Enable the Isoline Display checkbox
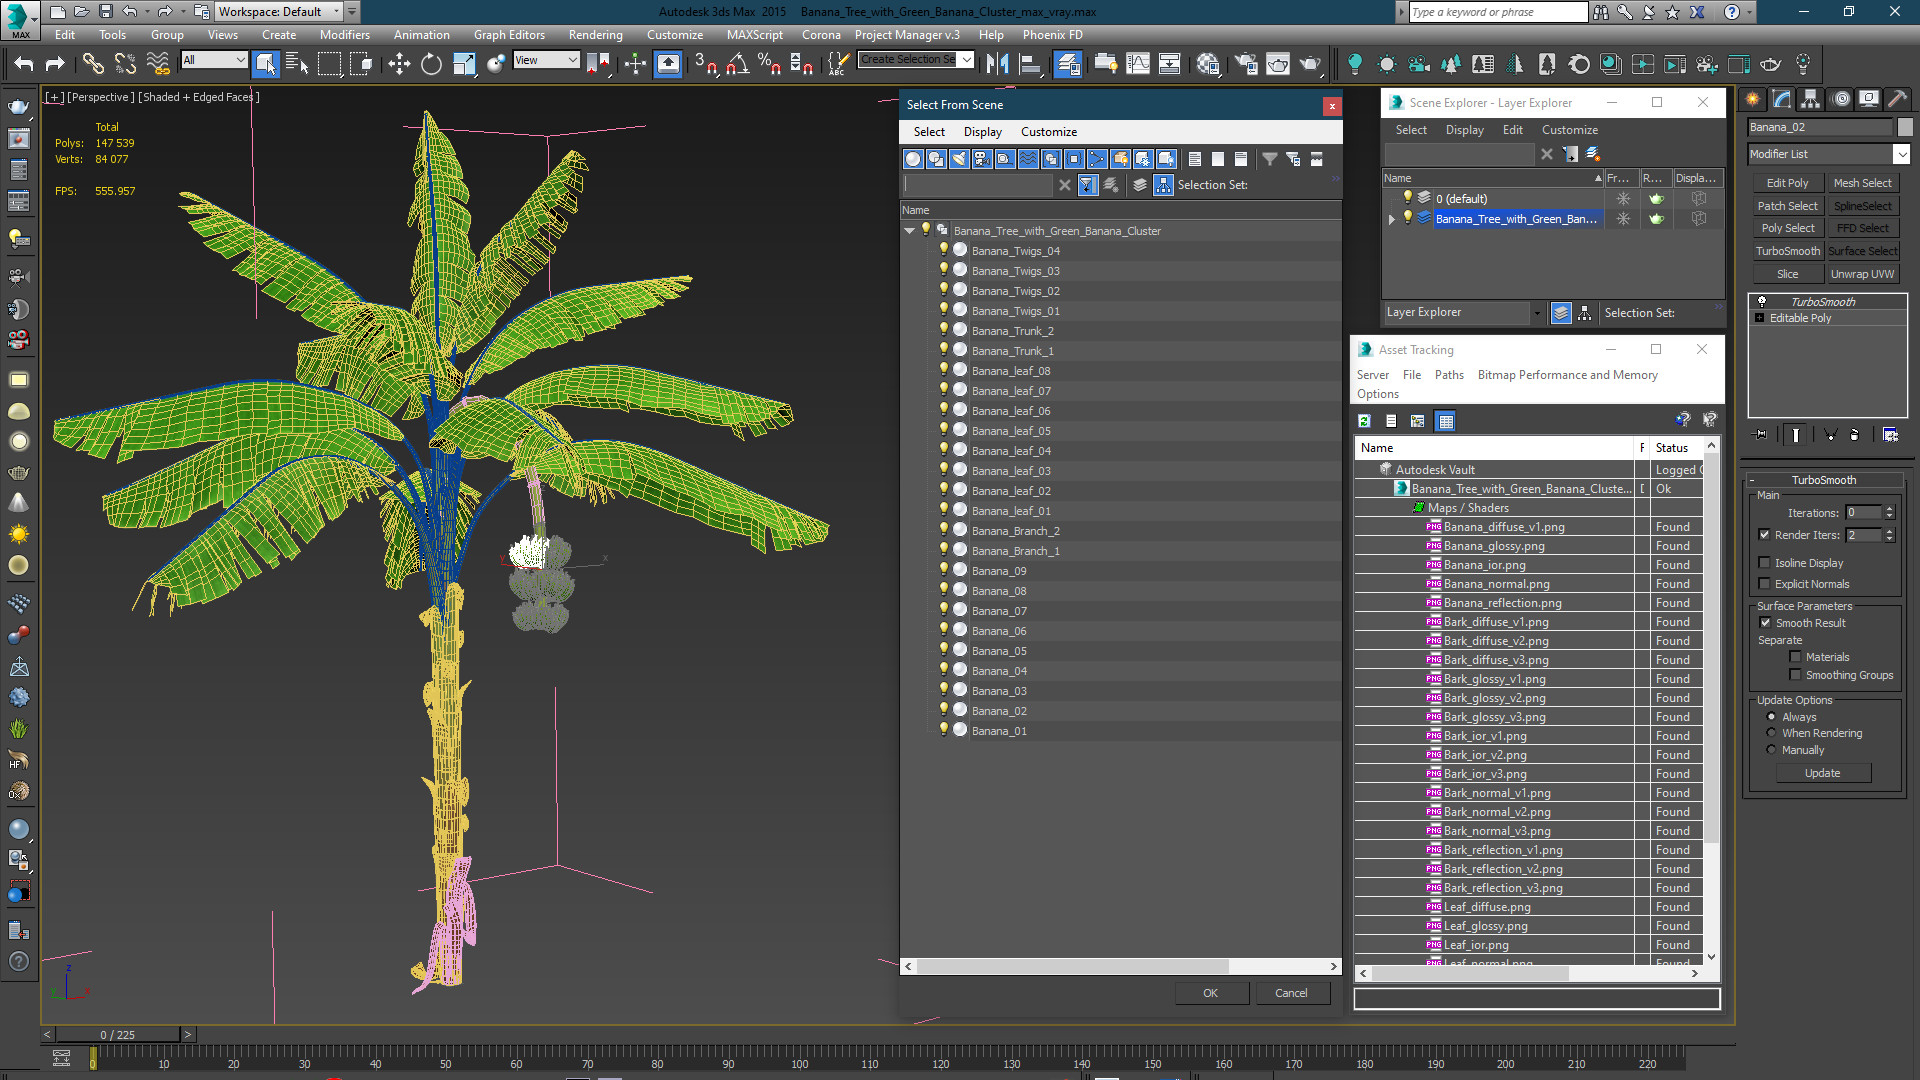This screenshot has height=1080, width=1920. coord(1765,563)
